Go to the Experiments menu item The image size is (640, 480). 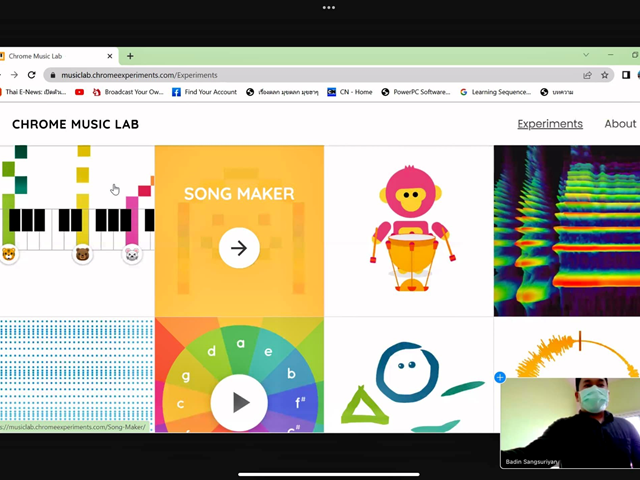(x=550, y=124)
